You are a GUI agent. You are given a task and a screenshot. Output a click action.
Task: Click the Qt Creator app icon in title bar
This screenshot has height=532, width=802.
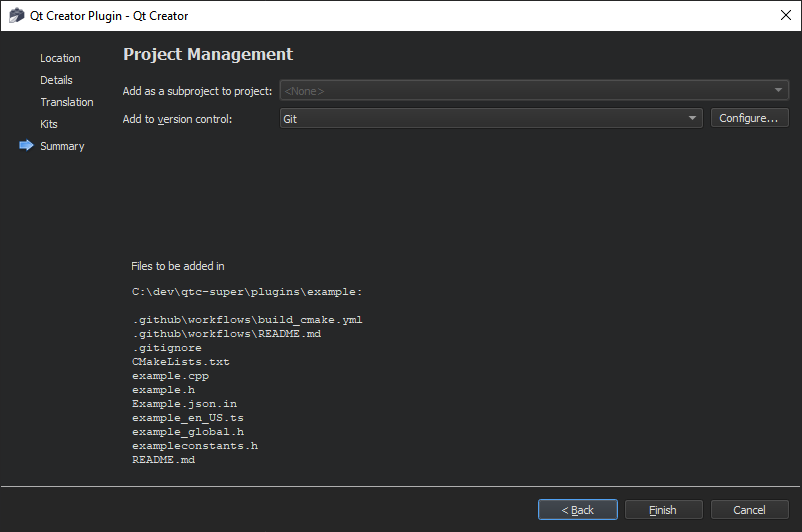[16, 15]
